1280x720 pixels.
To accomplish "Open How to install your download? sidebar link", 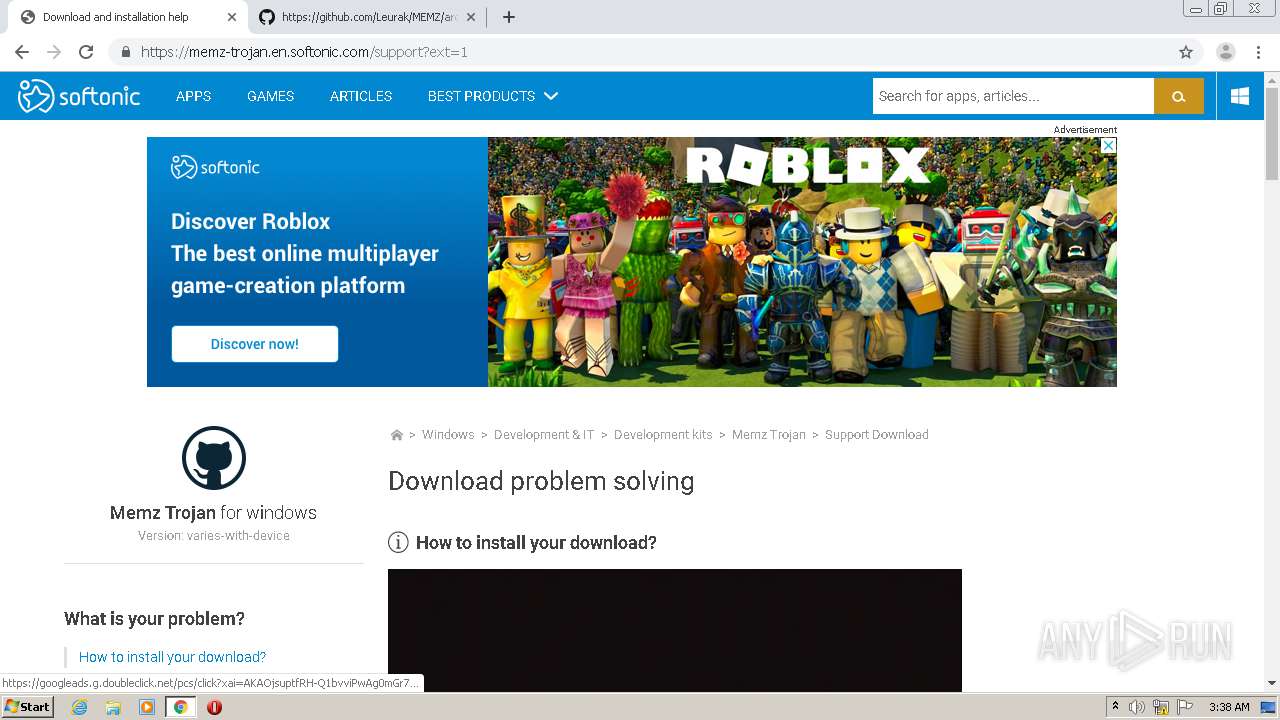I will 172,657.
